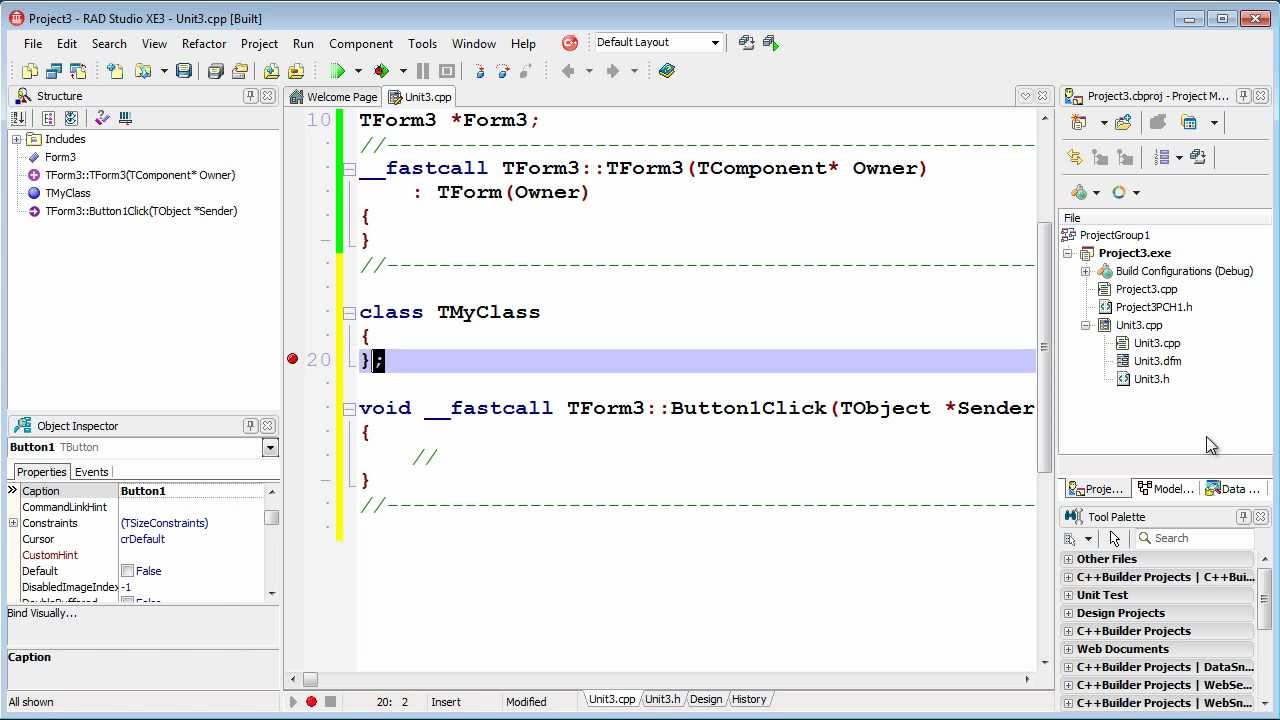Click the Trace Into debug icon
The width and height of the screenshot is (1280, 720).
pyautogui.click(x=479, y=71)
